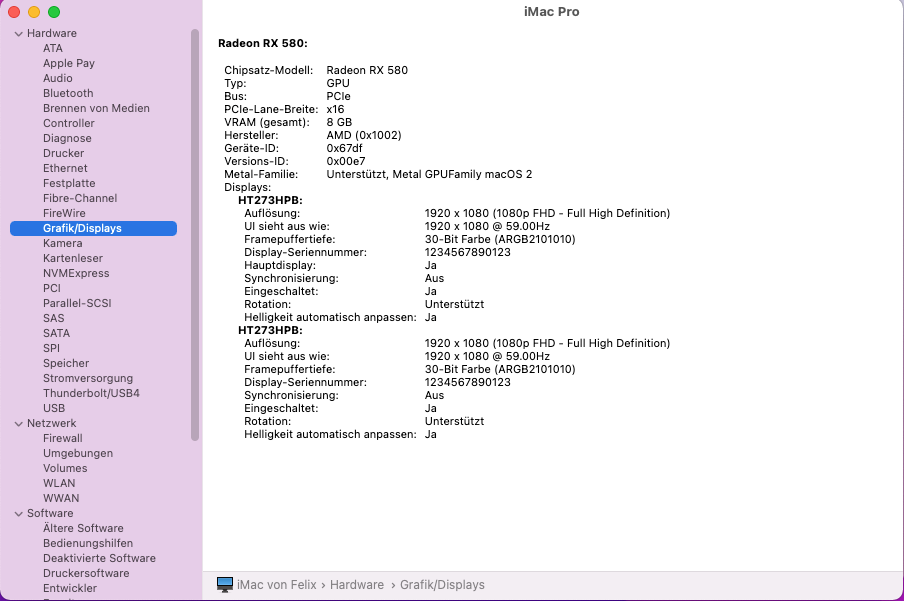
Task: Click the Hauptdisplay value Ja
Action: click(x=431, y=265)
